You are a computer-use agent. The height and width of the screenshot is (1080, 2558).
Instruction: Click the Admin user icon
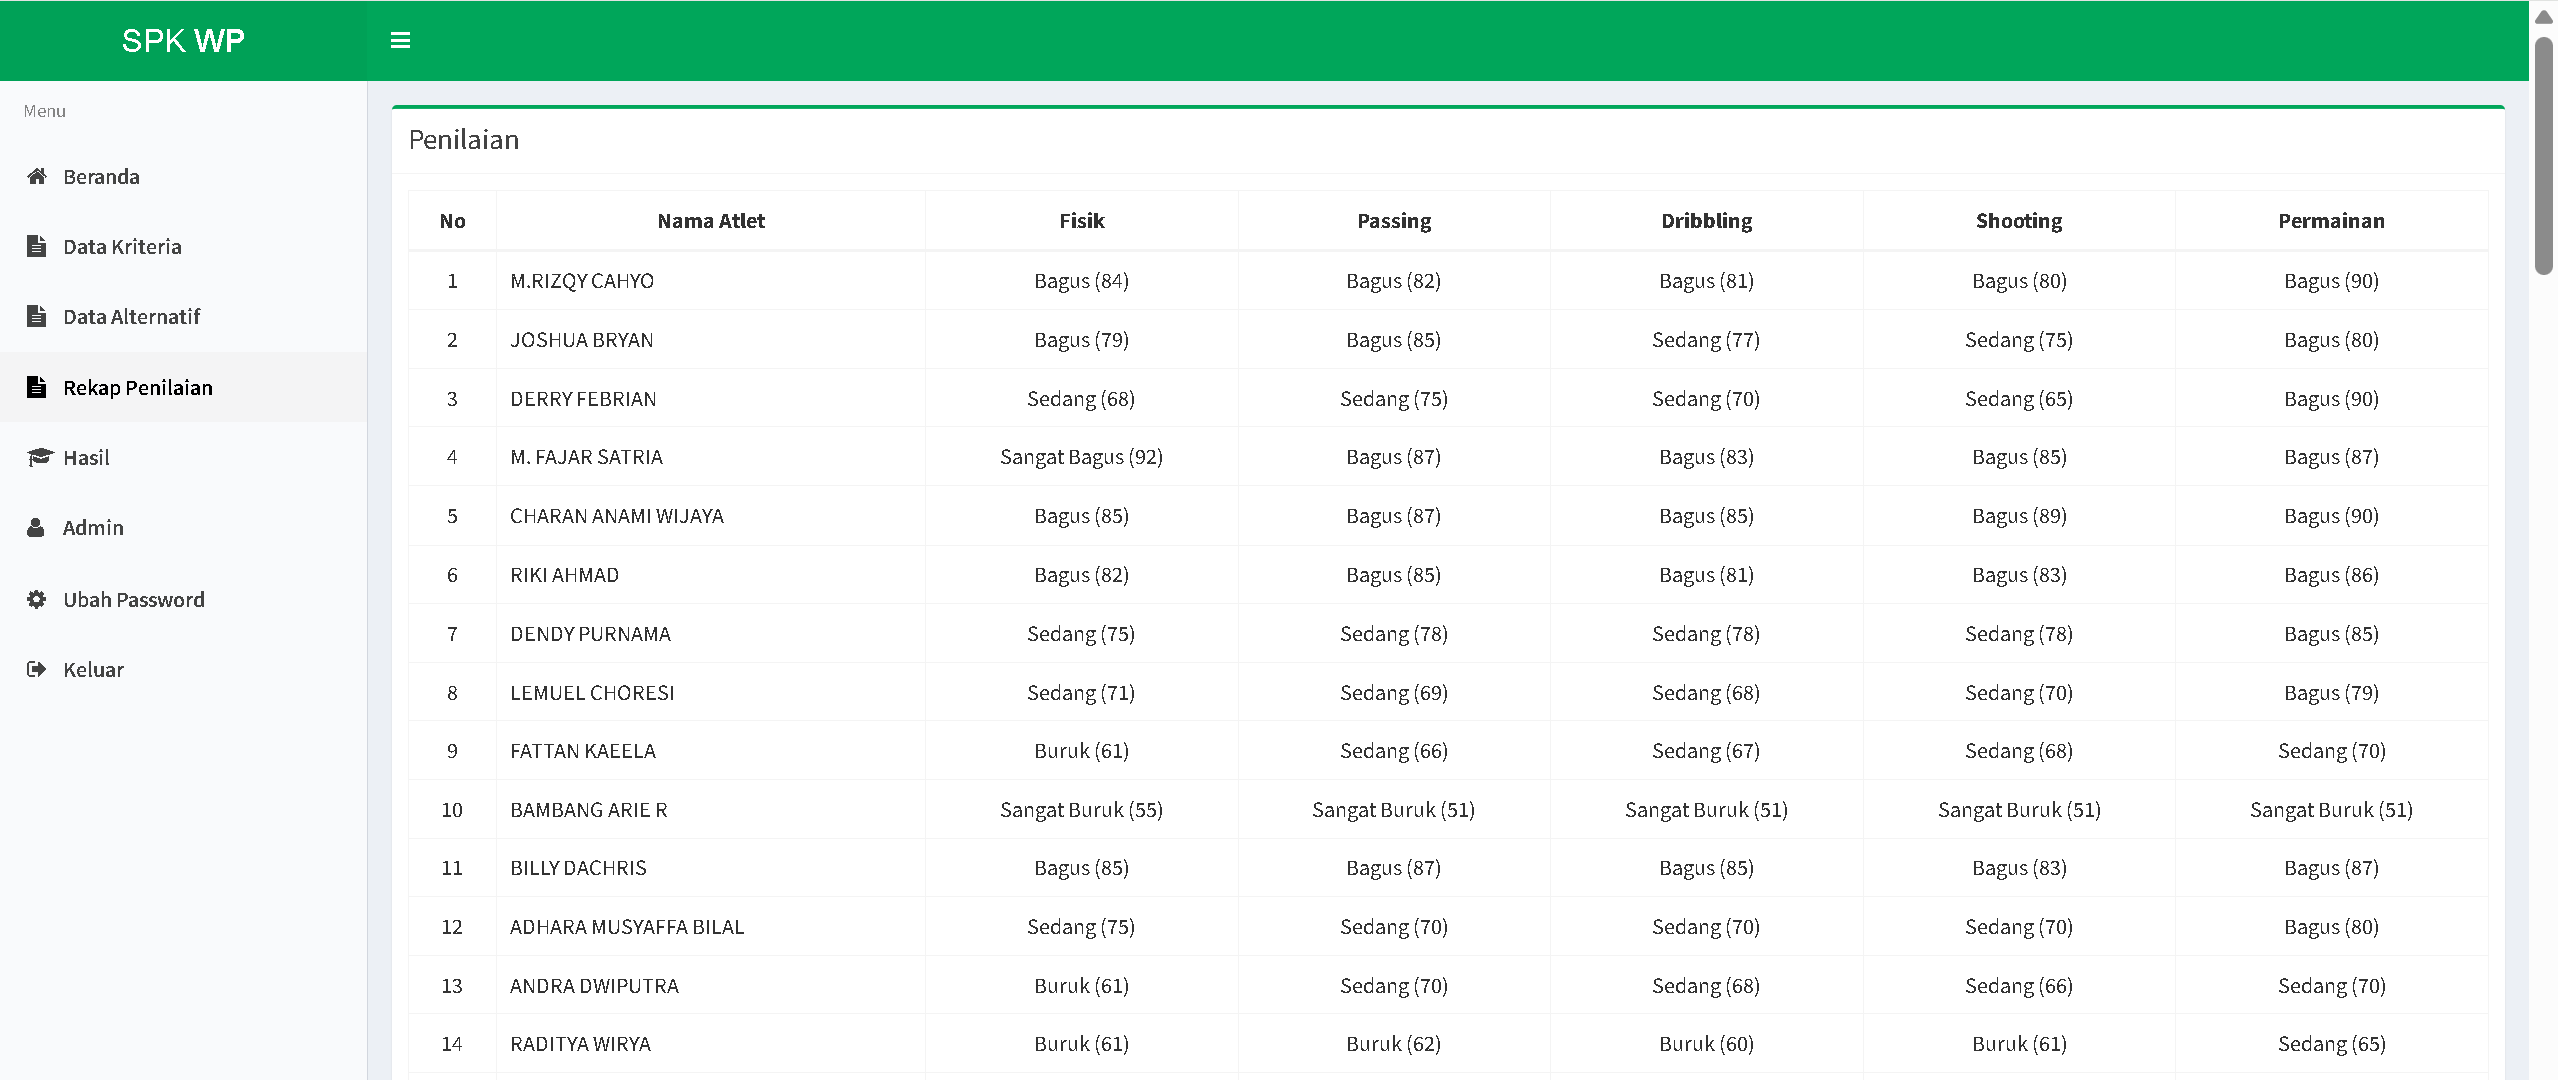click(x=36, y=528)
